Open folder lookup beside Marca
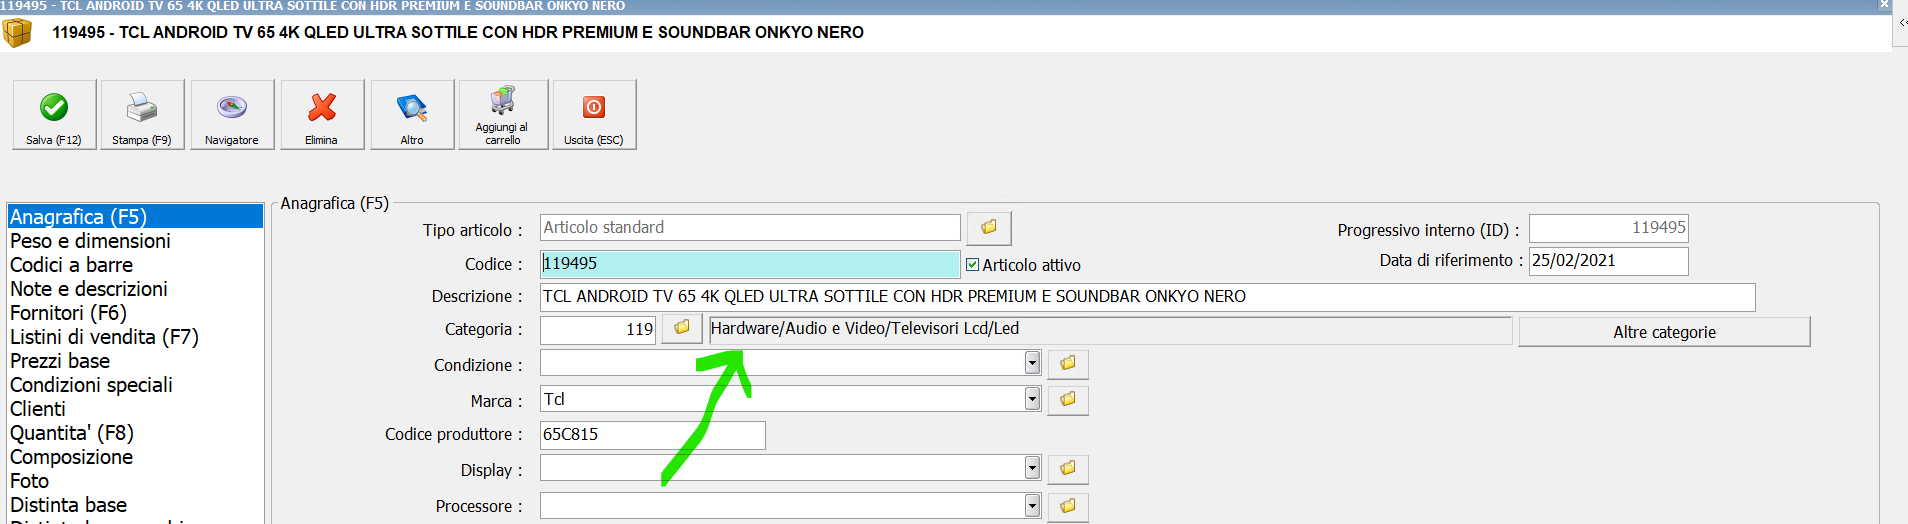Viewport: 1908px width, 524px height. pyautogui.click(x=1068, y=399)
